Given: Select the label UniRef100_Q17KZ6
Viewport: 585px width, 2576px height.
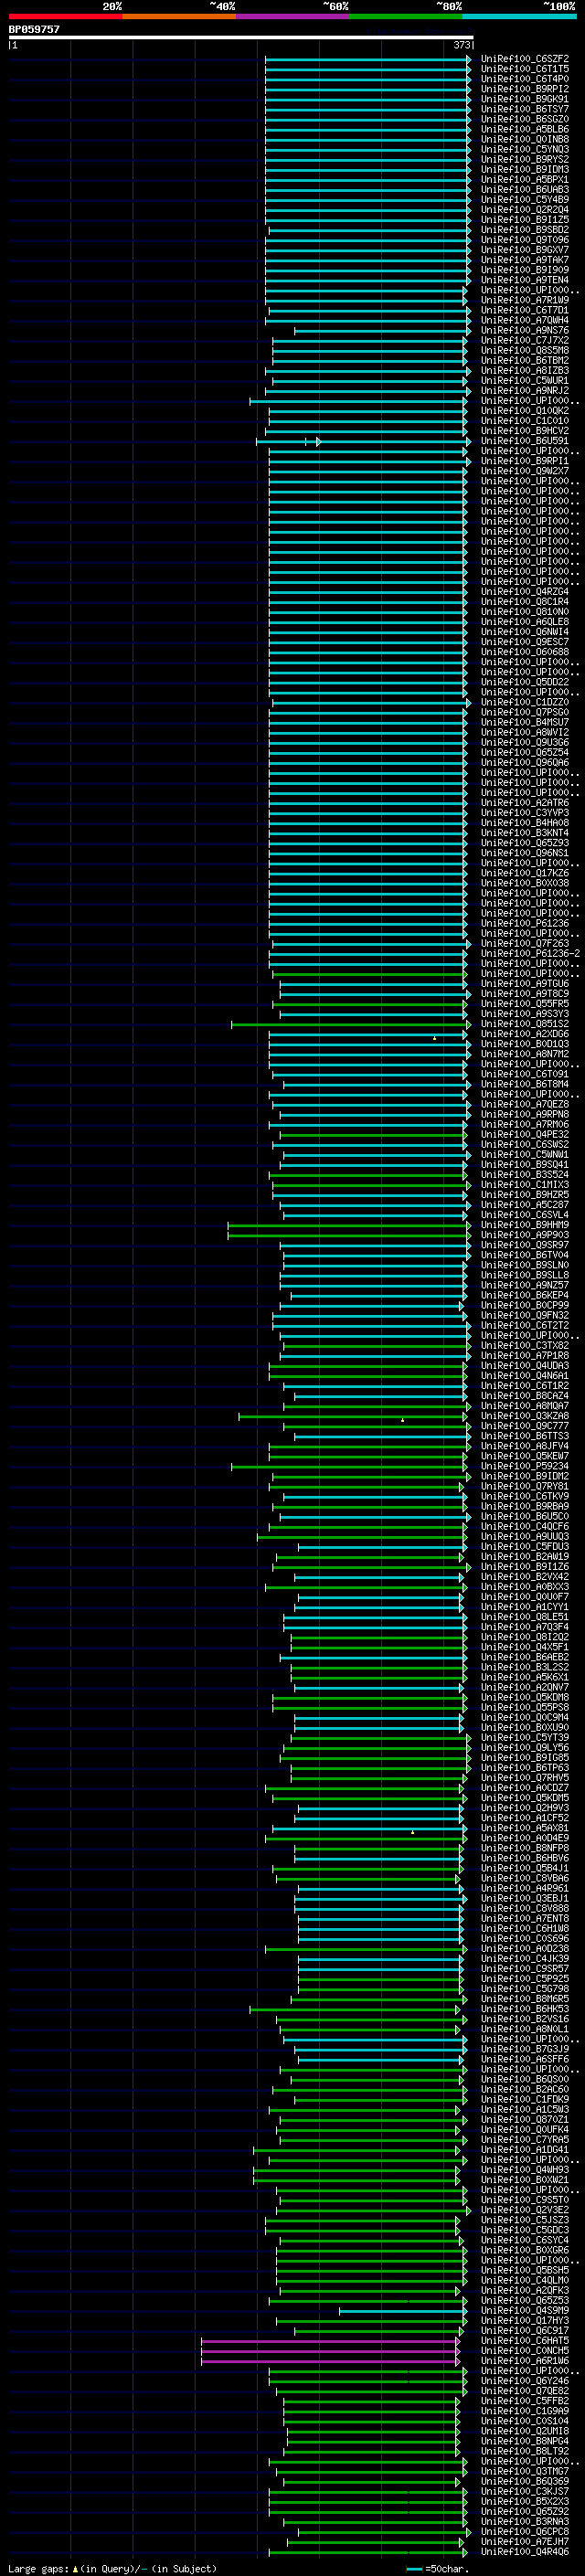Looking at the screenshot, I should 525,874.
